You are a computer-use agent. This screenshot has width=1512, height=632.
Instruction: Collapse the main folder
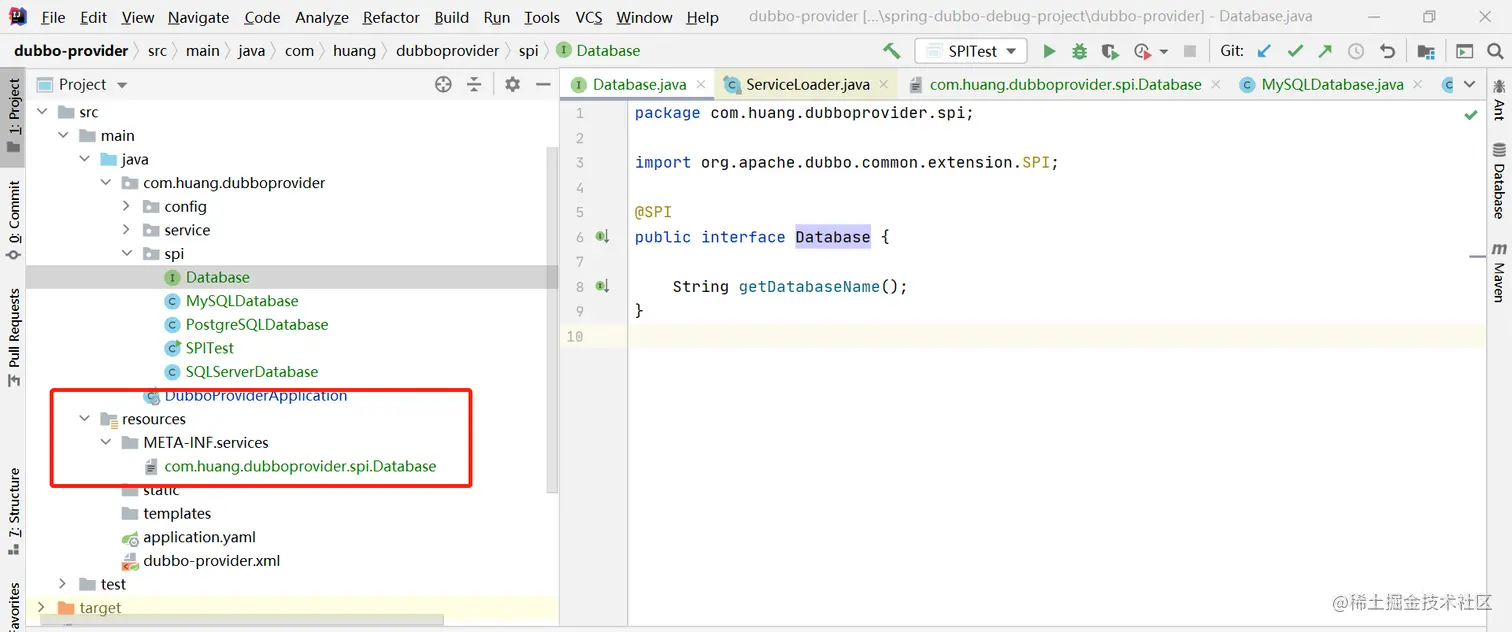coord(63,135)
